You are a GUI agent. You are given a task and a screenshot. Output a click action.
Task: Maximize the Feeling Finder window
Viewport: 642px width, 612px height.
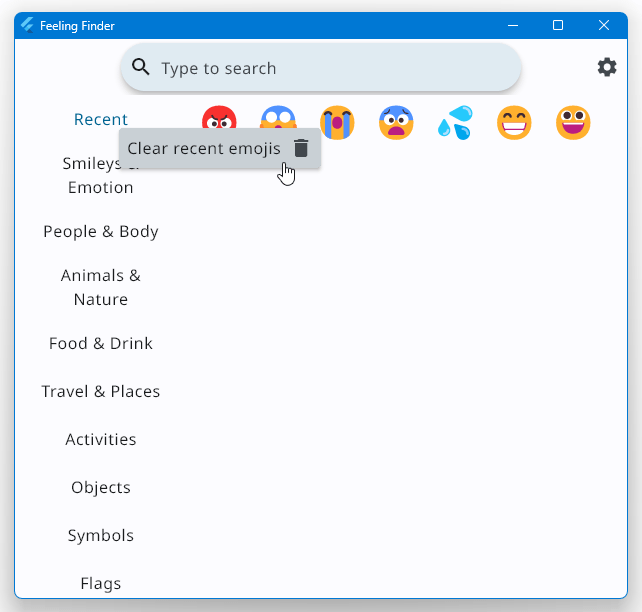pyautogui.click(x=558, y=25)
